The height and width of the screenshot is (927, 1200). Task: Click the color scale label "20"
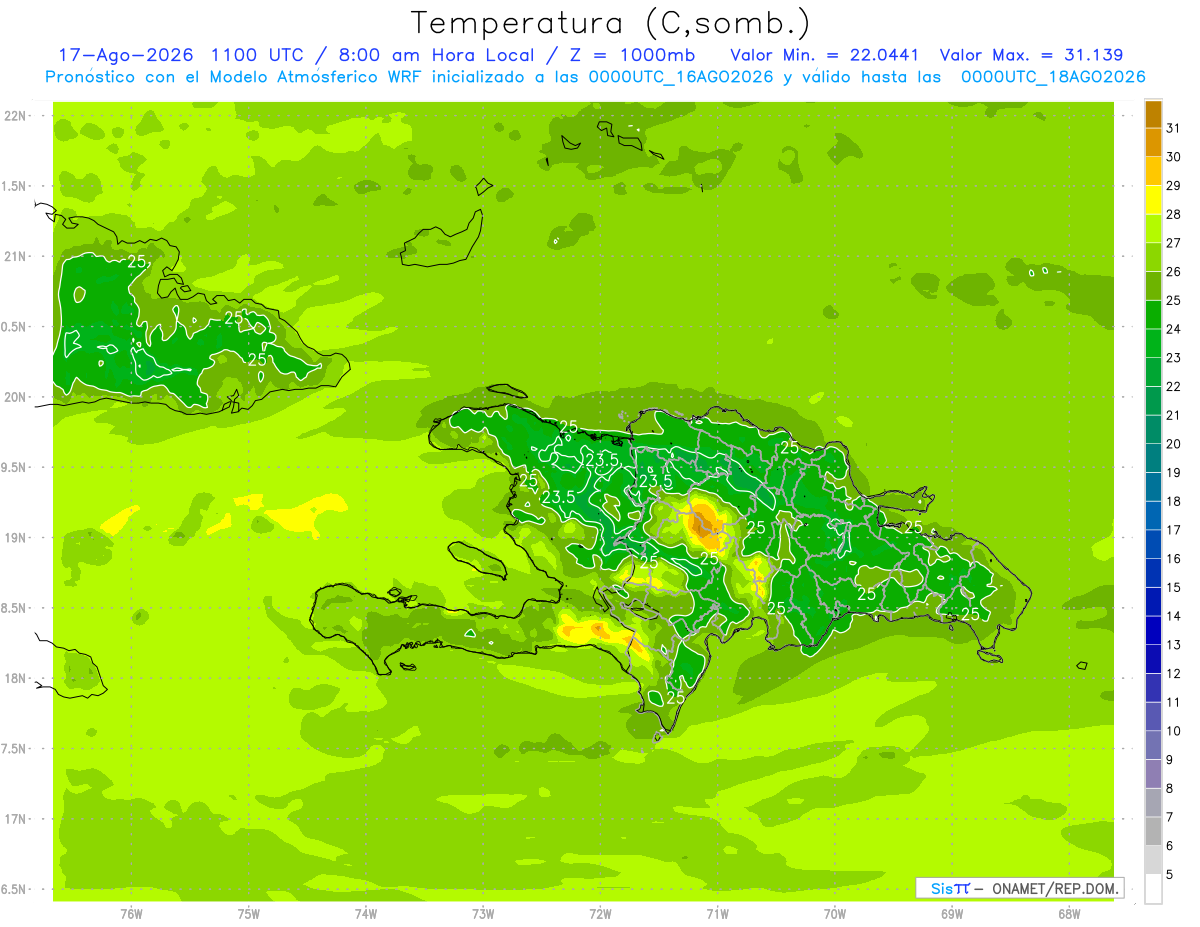(x=1173, y=444)
